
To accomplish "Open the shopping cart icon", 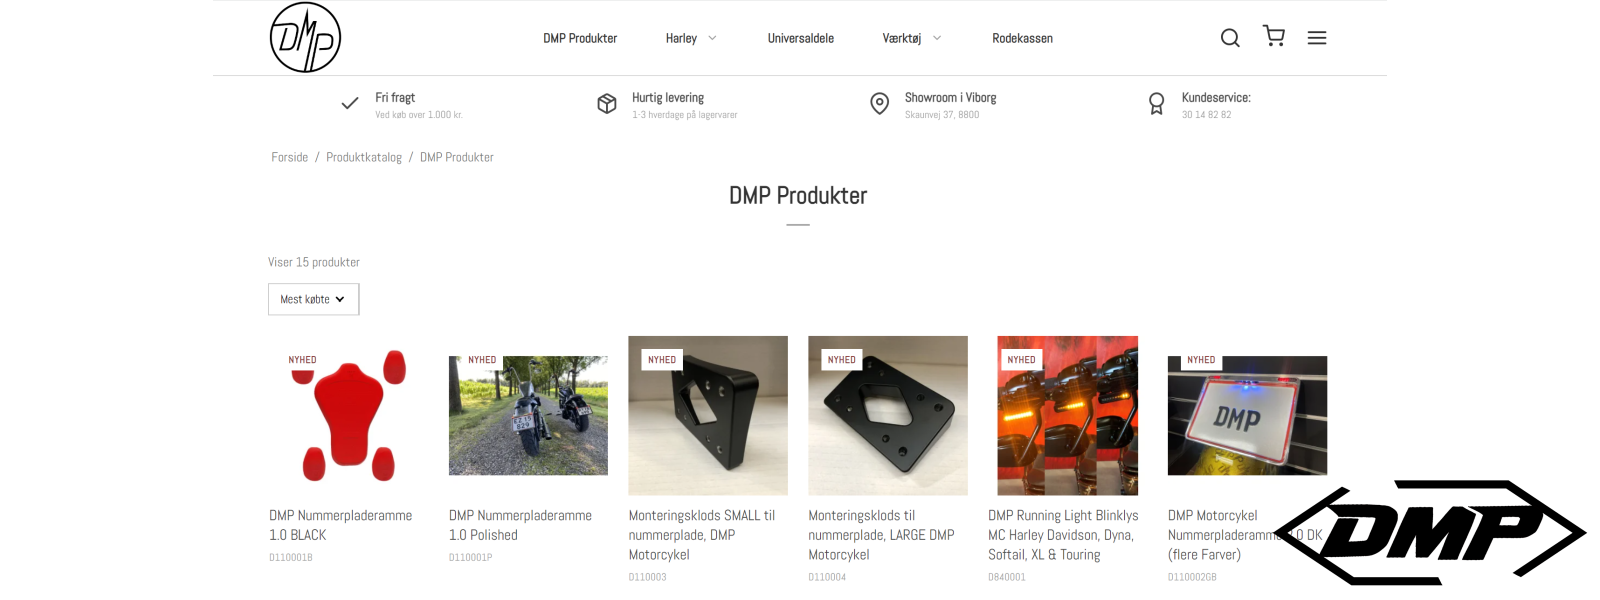I will [x=1274, y=36].
